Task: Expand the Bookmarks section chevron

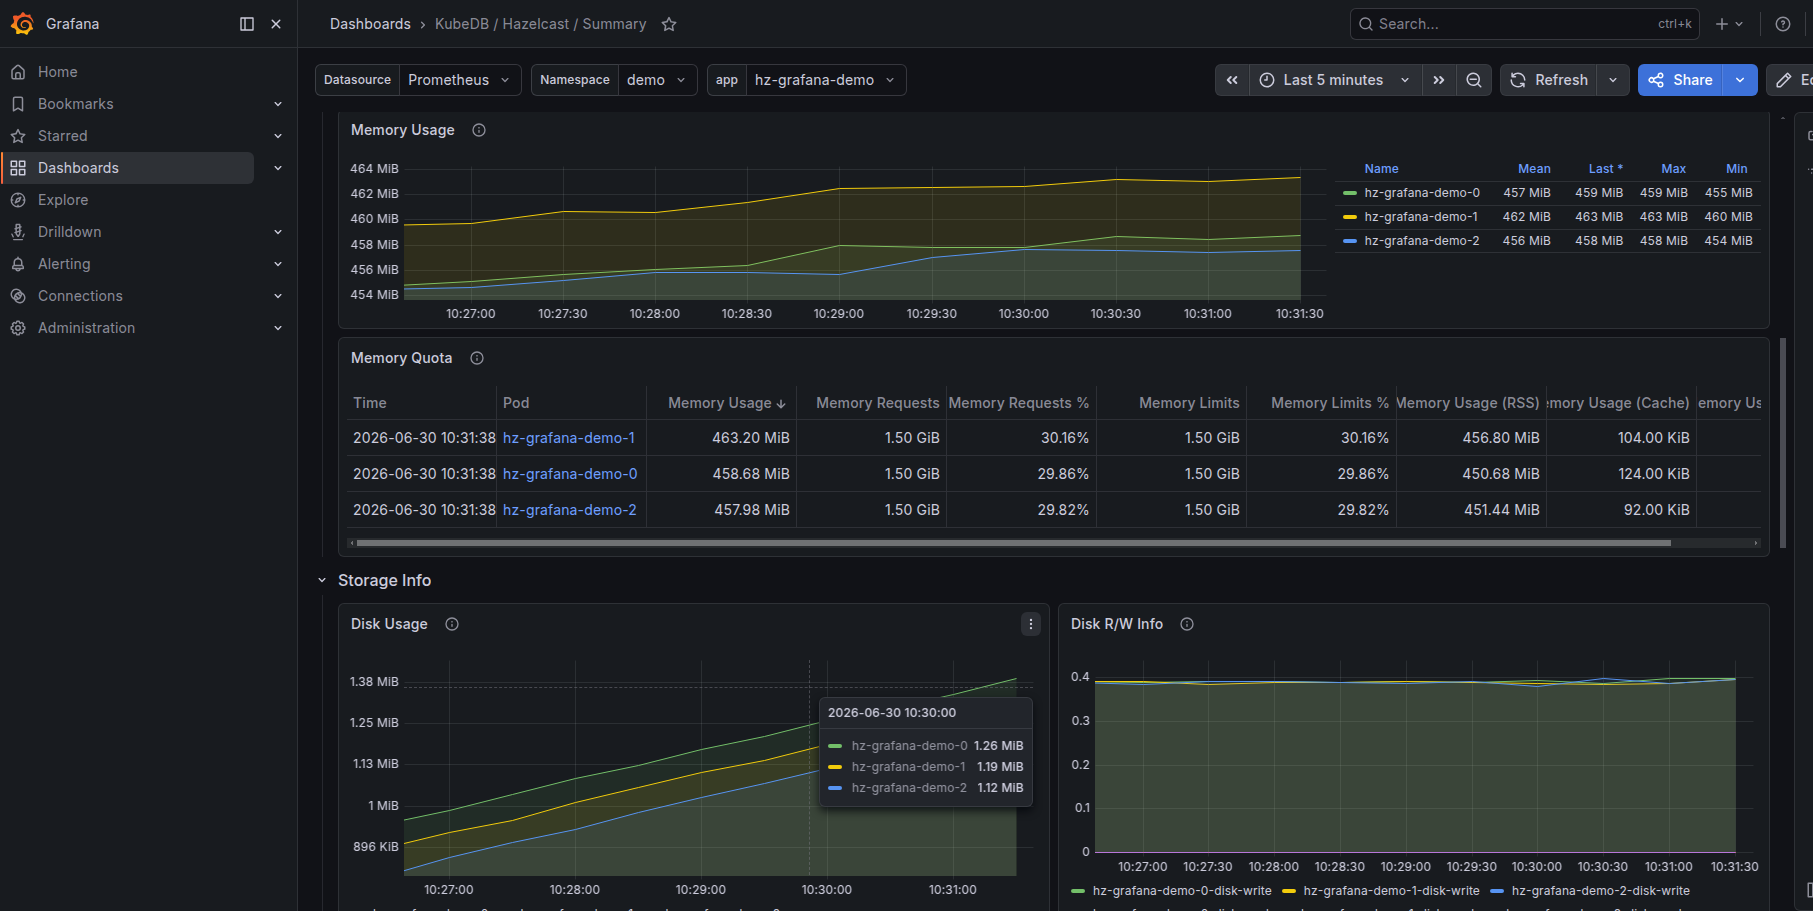Action: click(x=278, y=104)
